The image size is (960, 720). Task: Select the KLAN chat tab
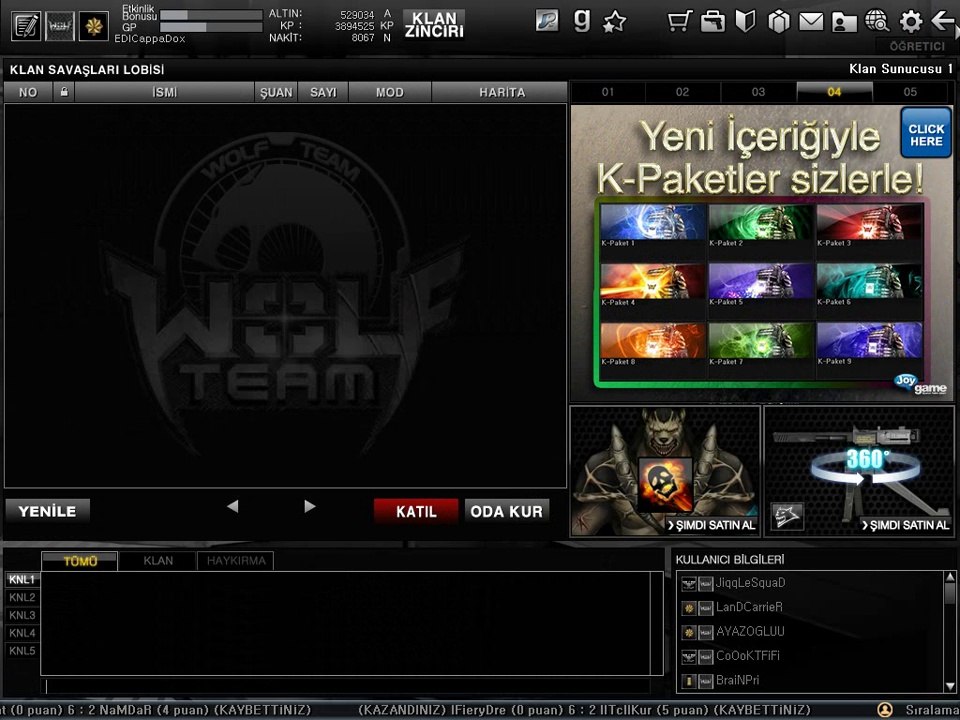pyautogui.click(x=158, y=561)
